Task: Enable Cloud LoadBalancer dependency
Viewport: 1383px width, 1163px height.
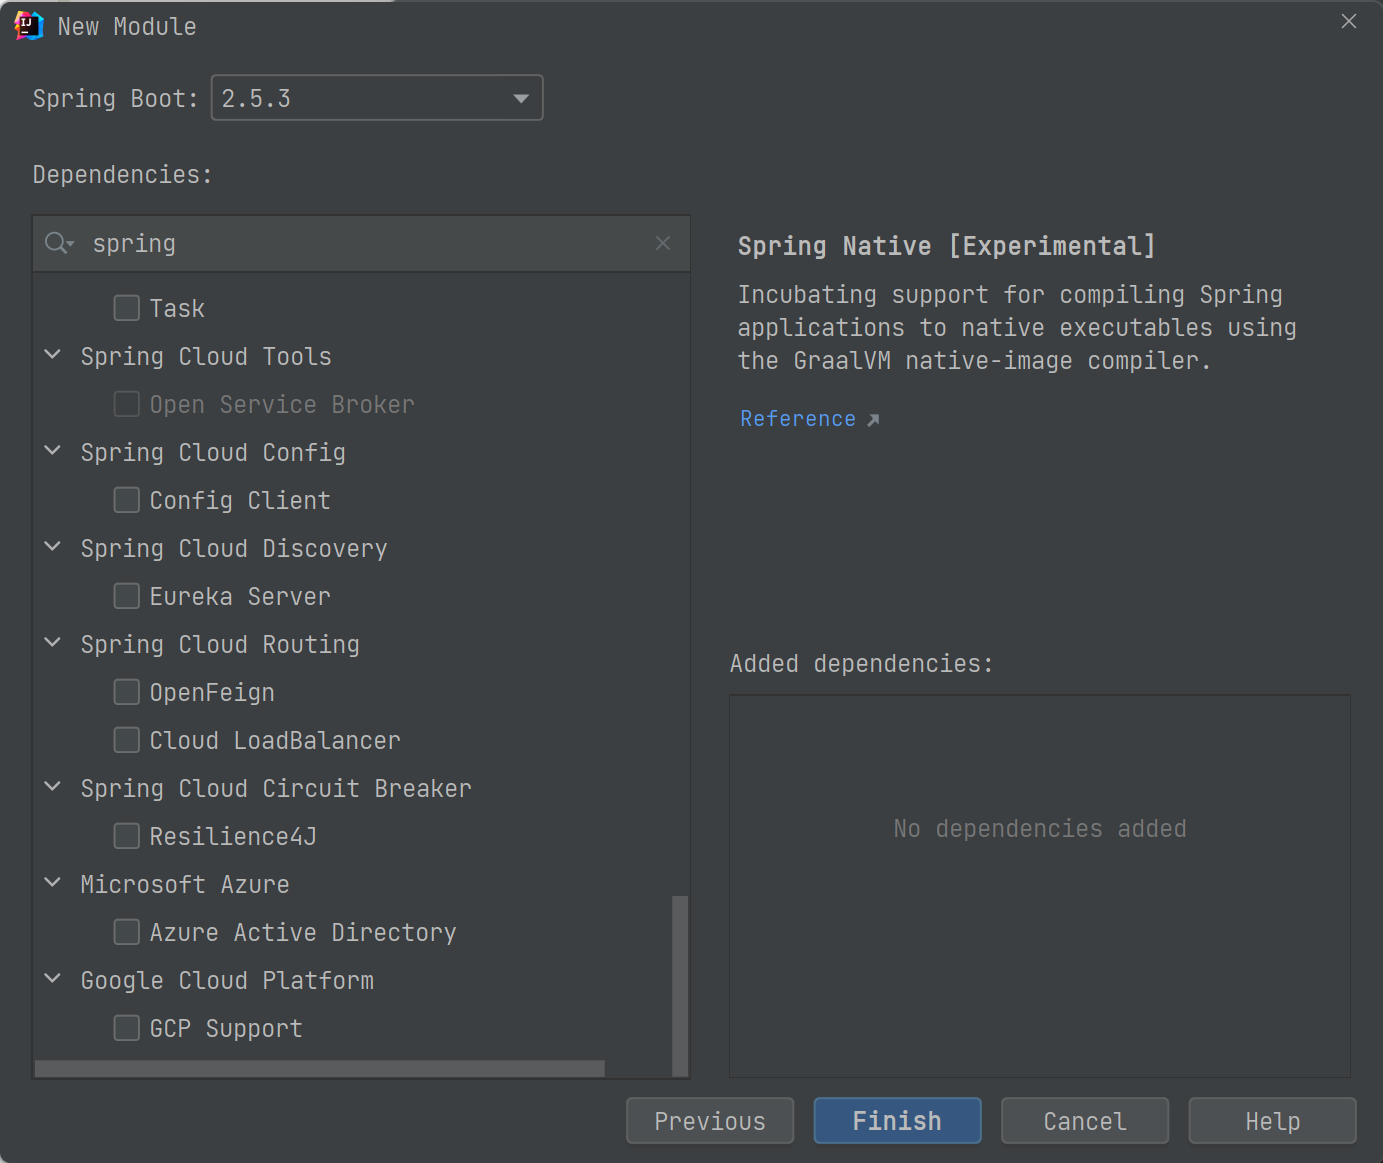Action: click(127, 740)
